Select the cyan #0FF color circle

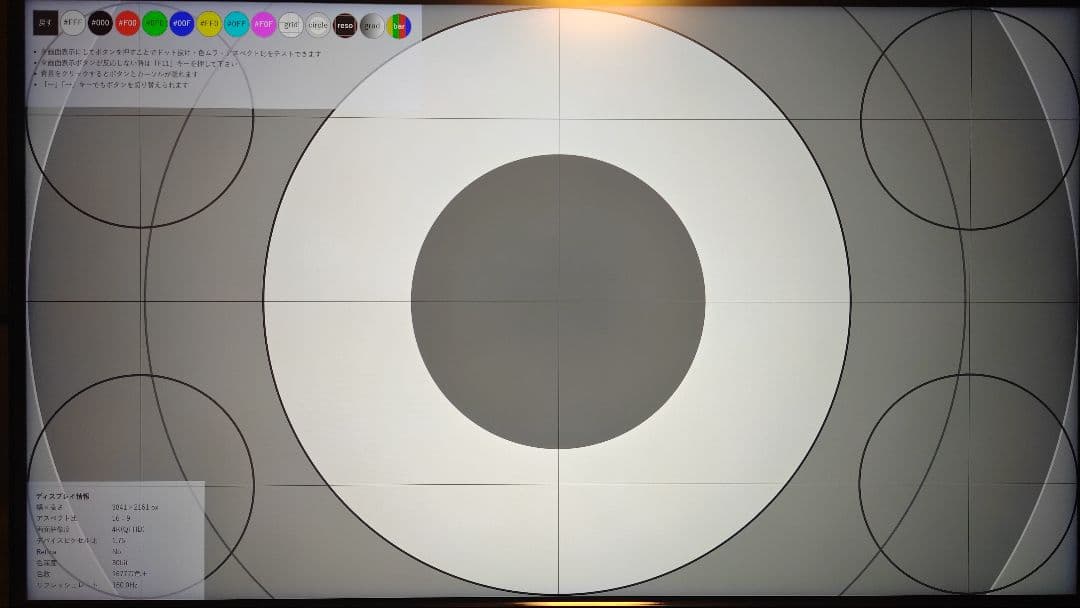click(x=236, y=25)
